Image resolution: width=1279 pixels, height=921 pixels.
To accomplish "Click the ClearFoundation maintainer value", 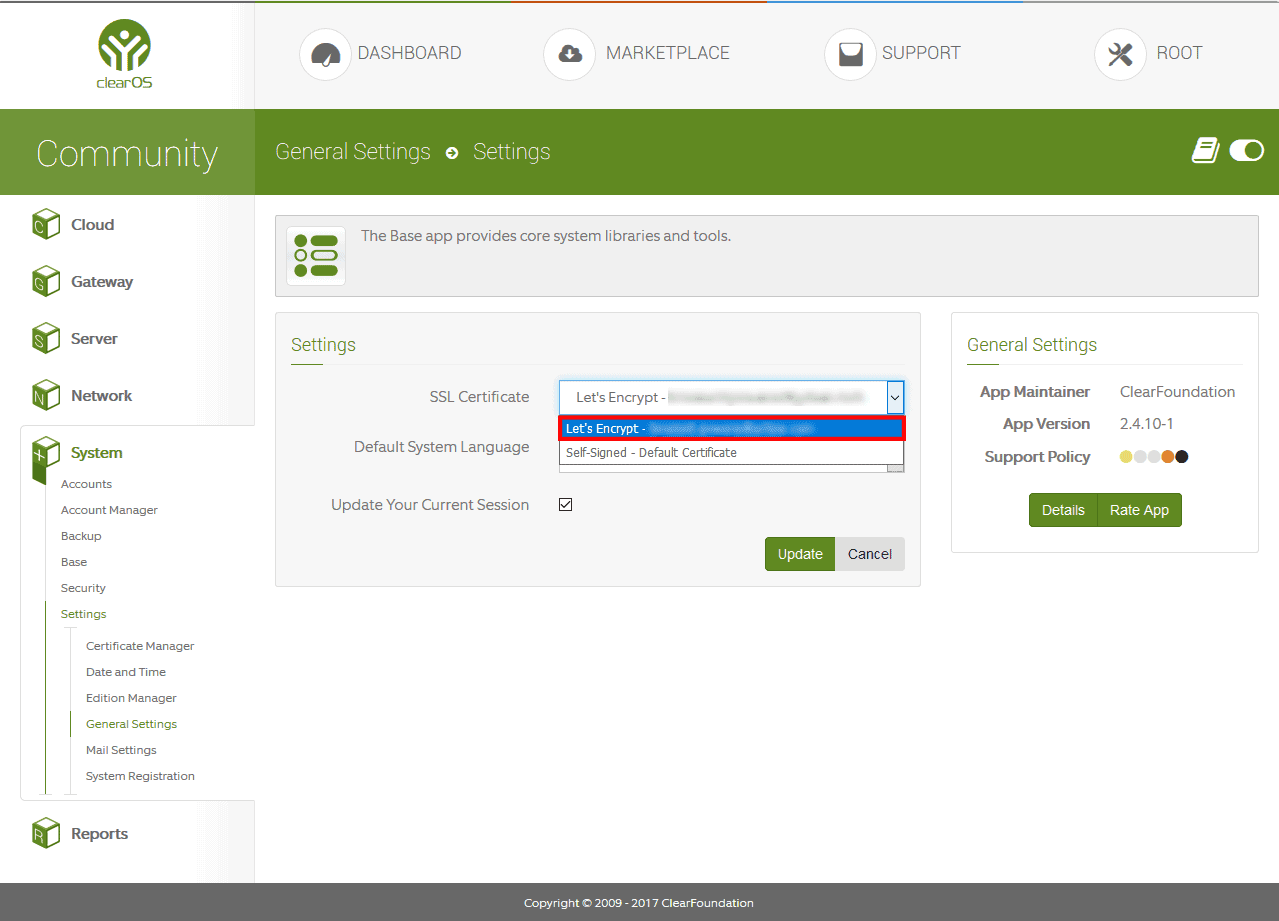I will [1177, 392].
